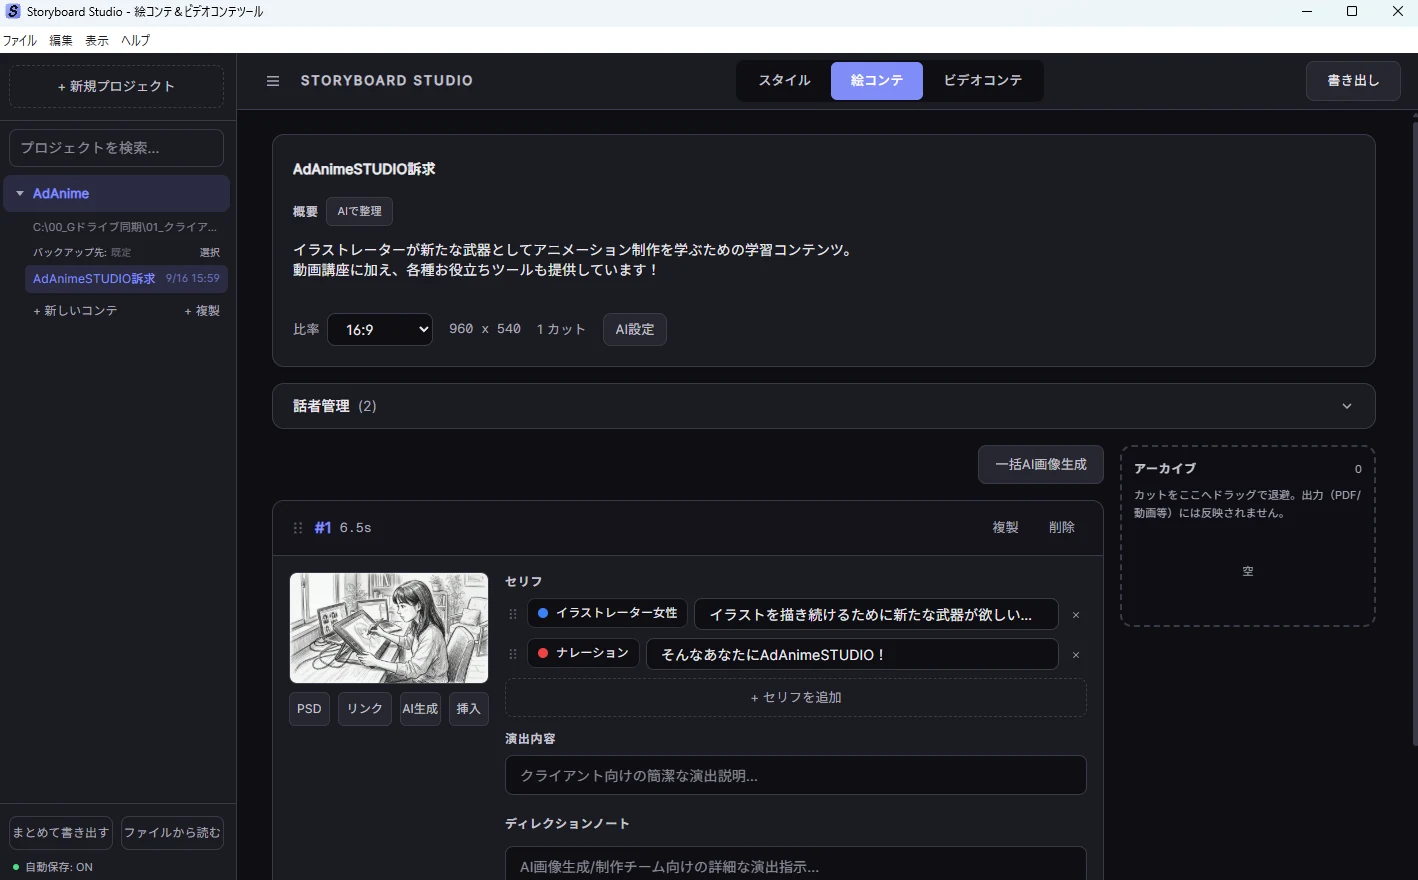
Task: Open the ファイル menu
Action: [19, 40]
